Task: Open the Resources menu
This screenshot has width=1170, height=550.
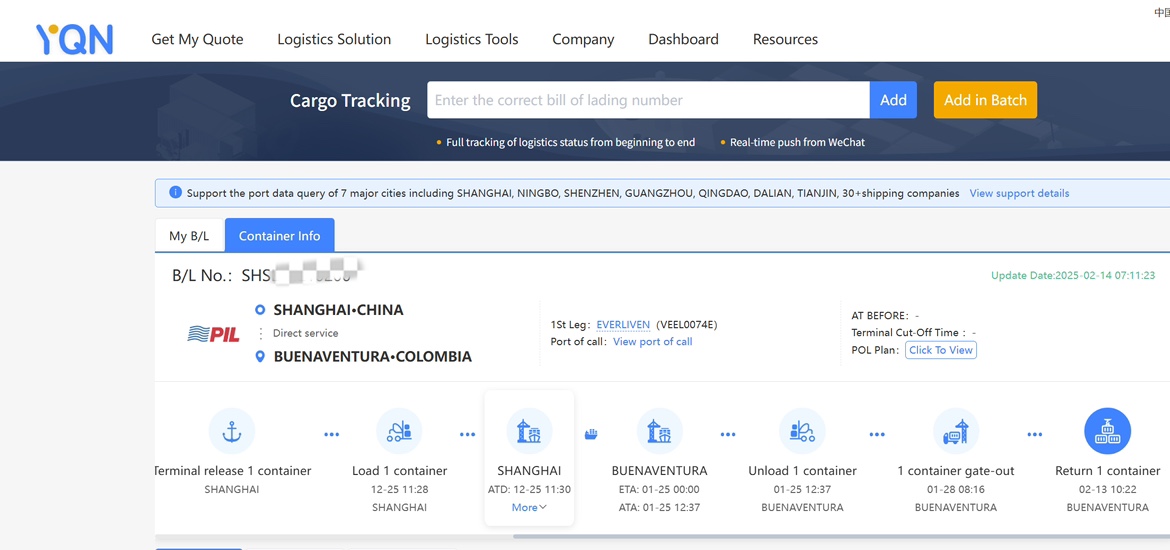Action: point(785,40)
